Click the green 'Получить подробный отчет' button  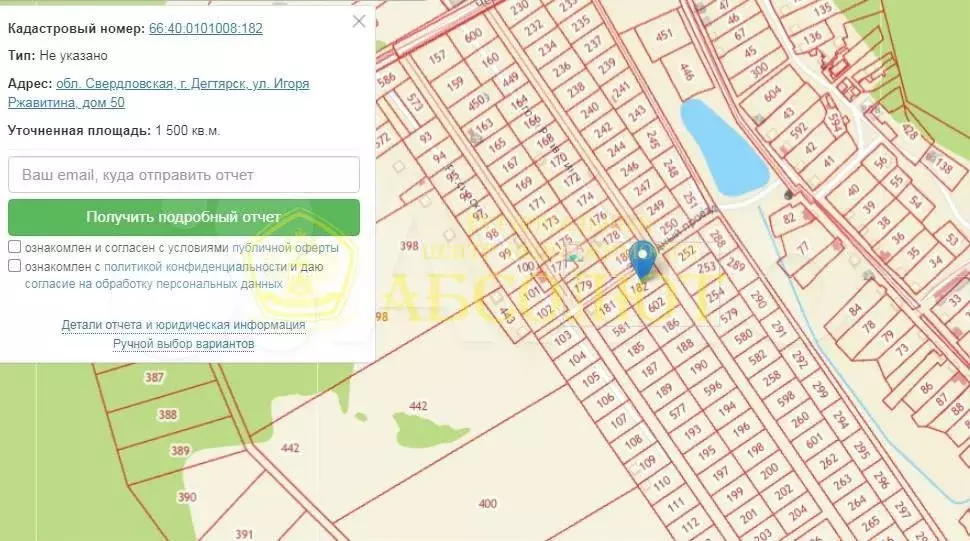point(184,217)
